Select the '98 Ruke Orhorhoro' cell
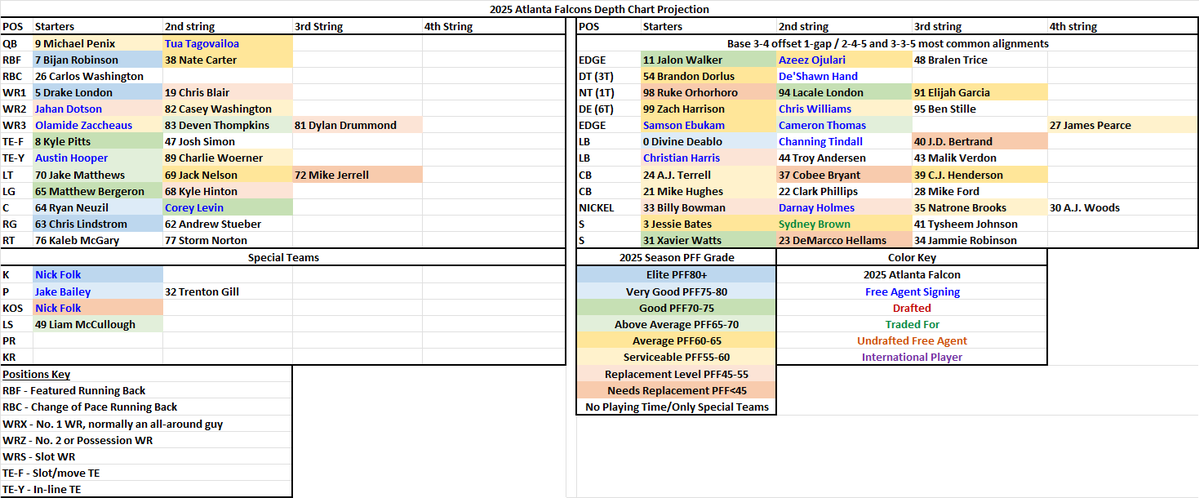The height and width of the screenshot is (498, 1199). (x=709, y=93)
